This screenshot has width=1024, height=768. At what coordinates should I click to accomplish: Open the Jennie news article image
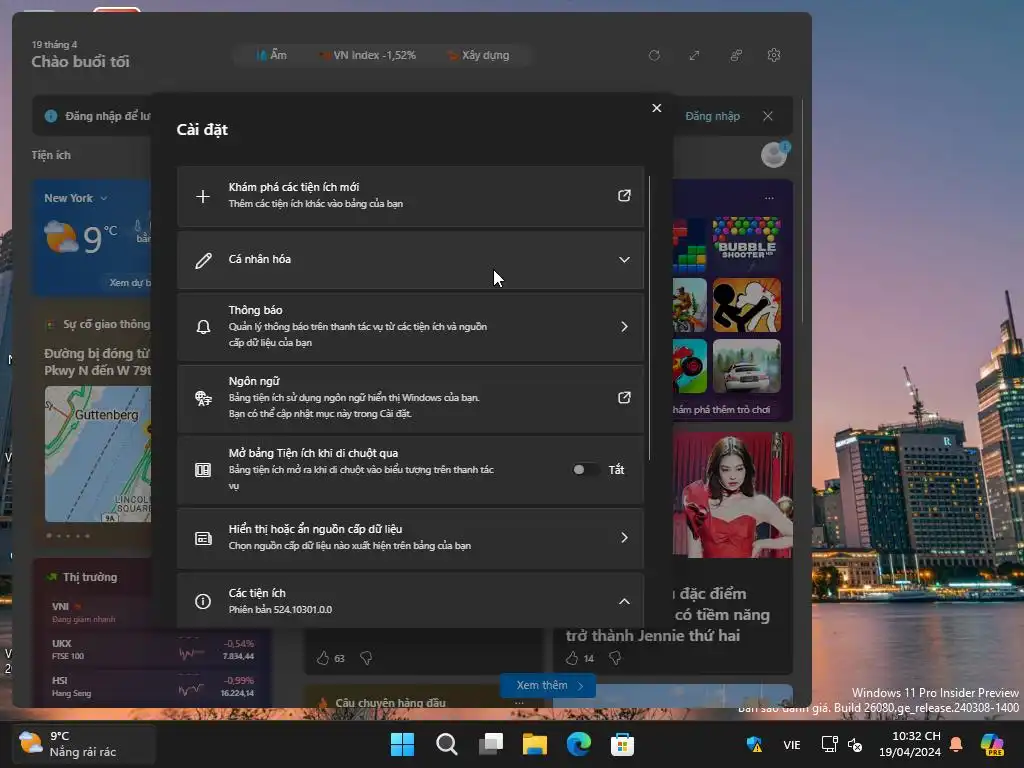point(733,495)
